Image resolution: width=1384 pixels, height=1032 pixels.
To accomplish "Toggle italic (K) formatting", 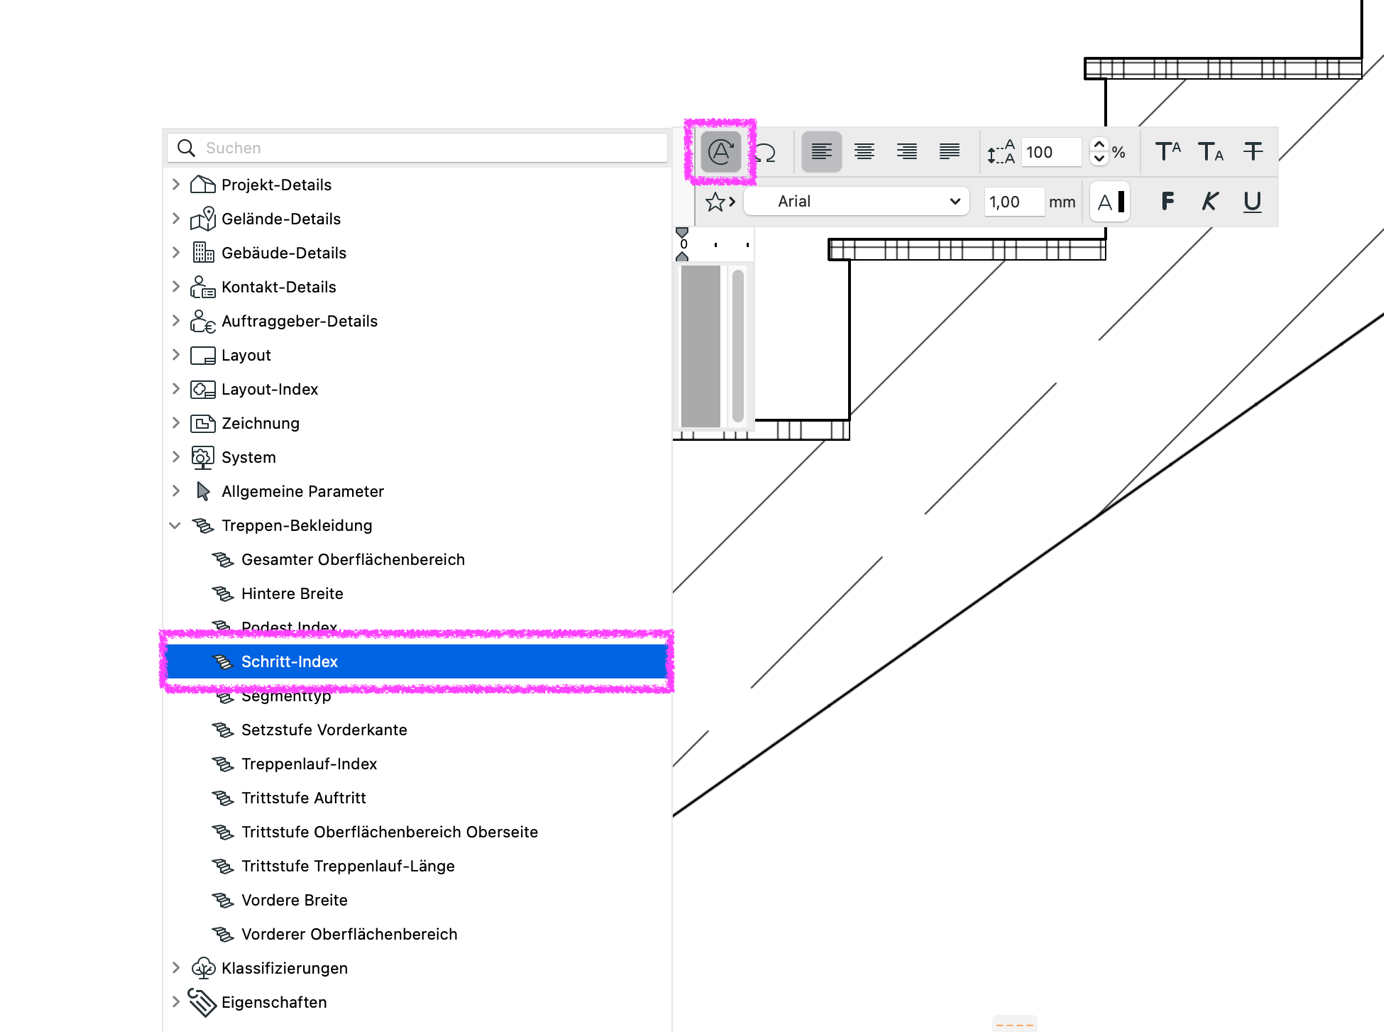I will tap(1210, 202).
